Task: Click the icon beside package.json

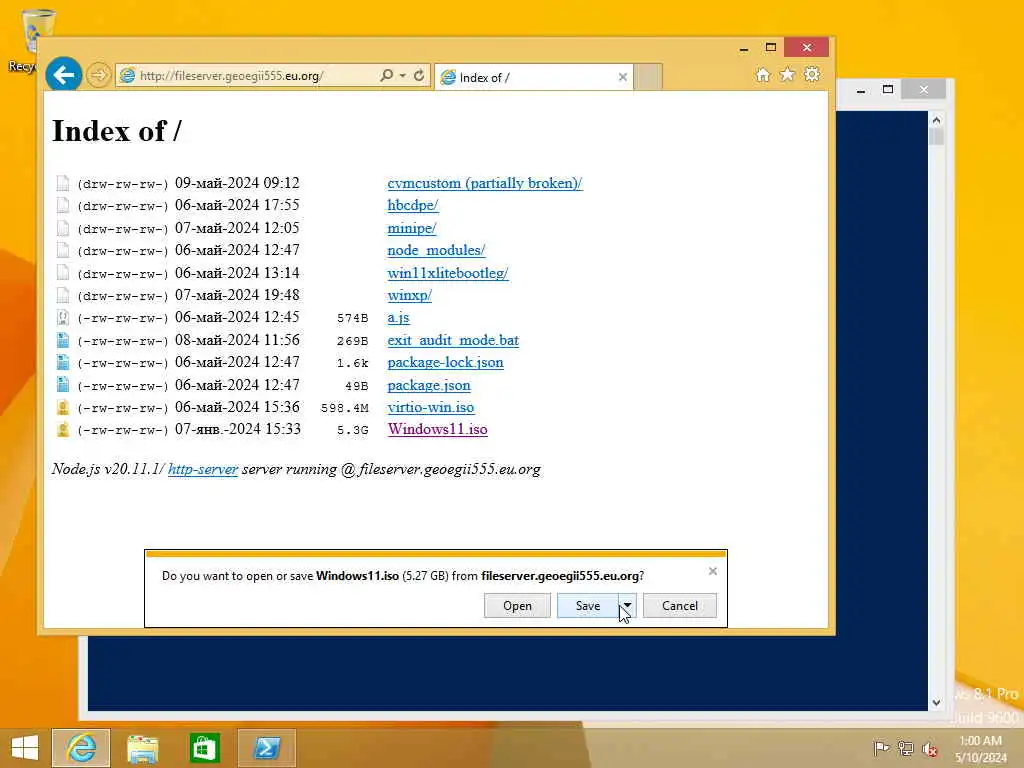Action: [x=63, y=385]
